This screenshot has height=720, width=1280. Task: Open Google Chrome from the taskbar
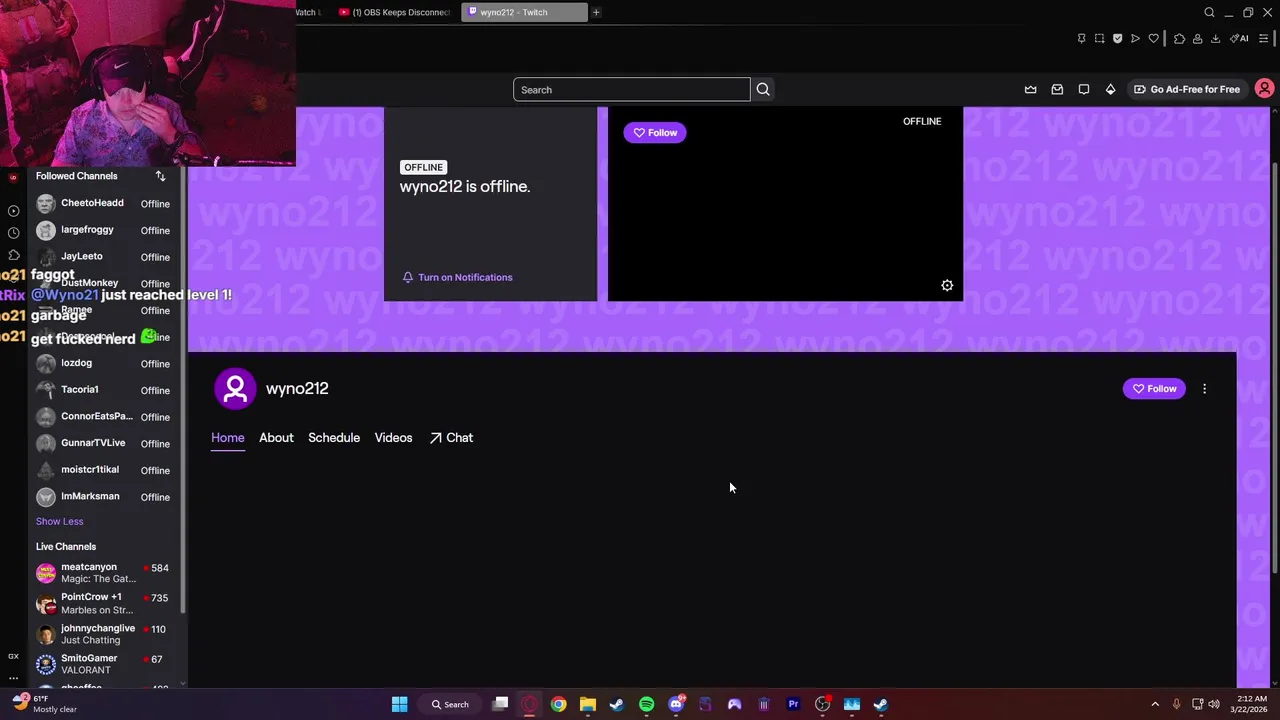click(558, 704)
